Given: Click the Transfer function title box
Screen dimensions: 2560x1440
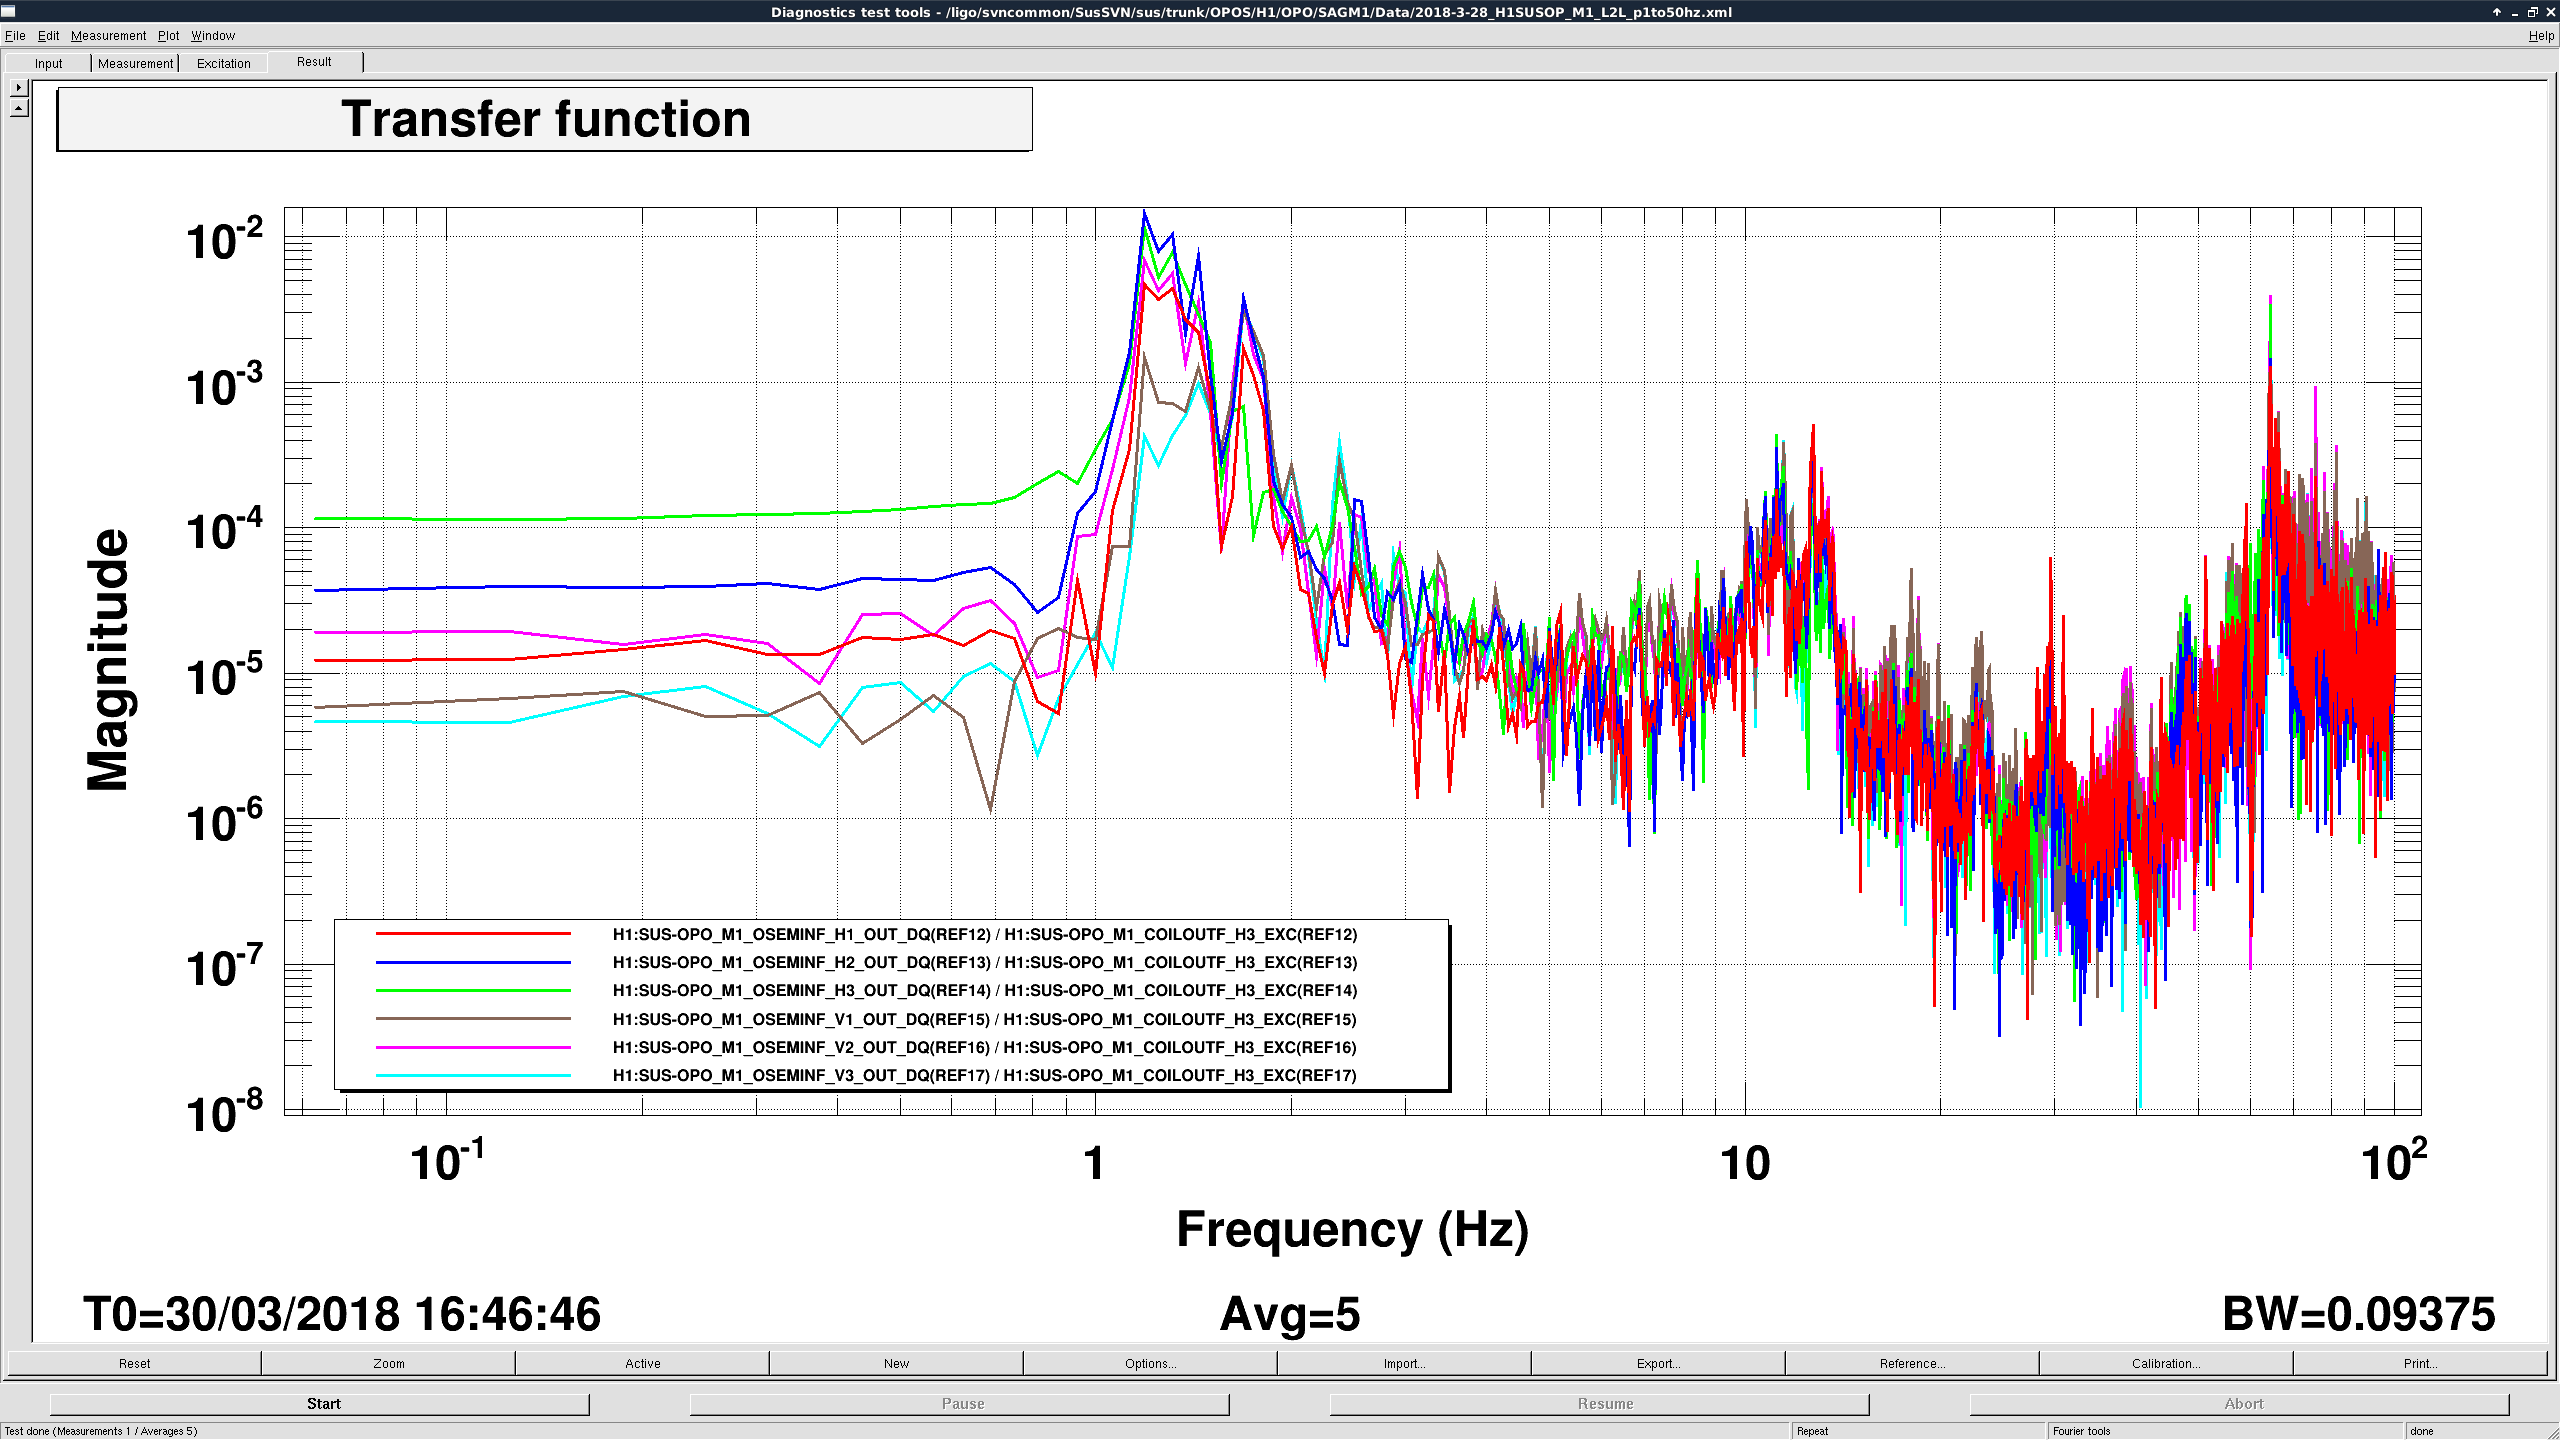Looking at the screenshot, I should (x=545, y=119).
